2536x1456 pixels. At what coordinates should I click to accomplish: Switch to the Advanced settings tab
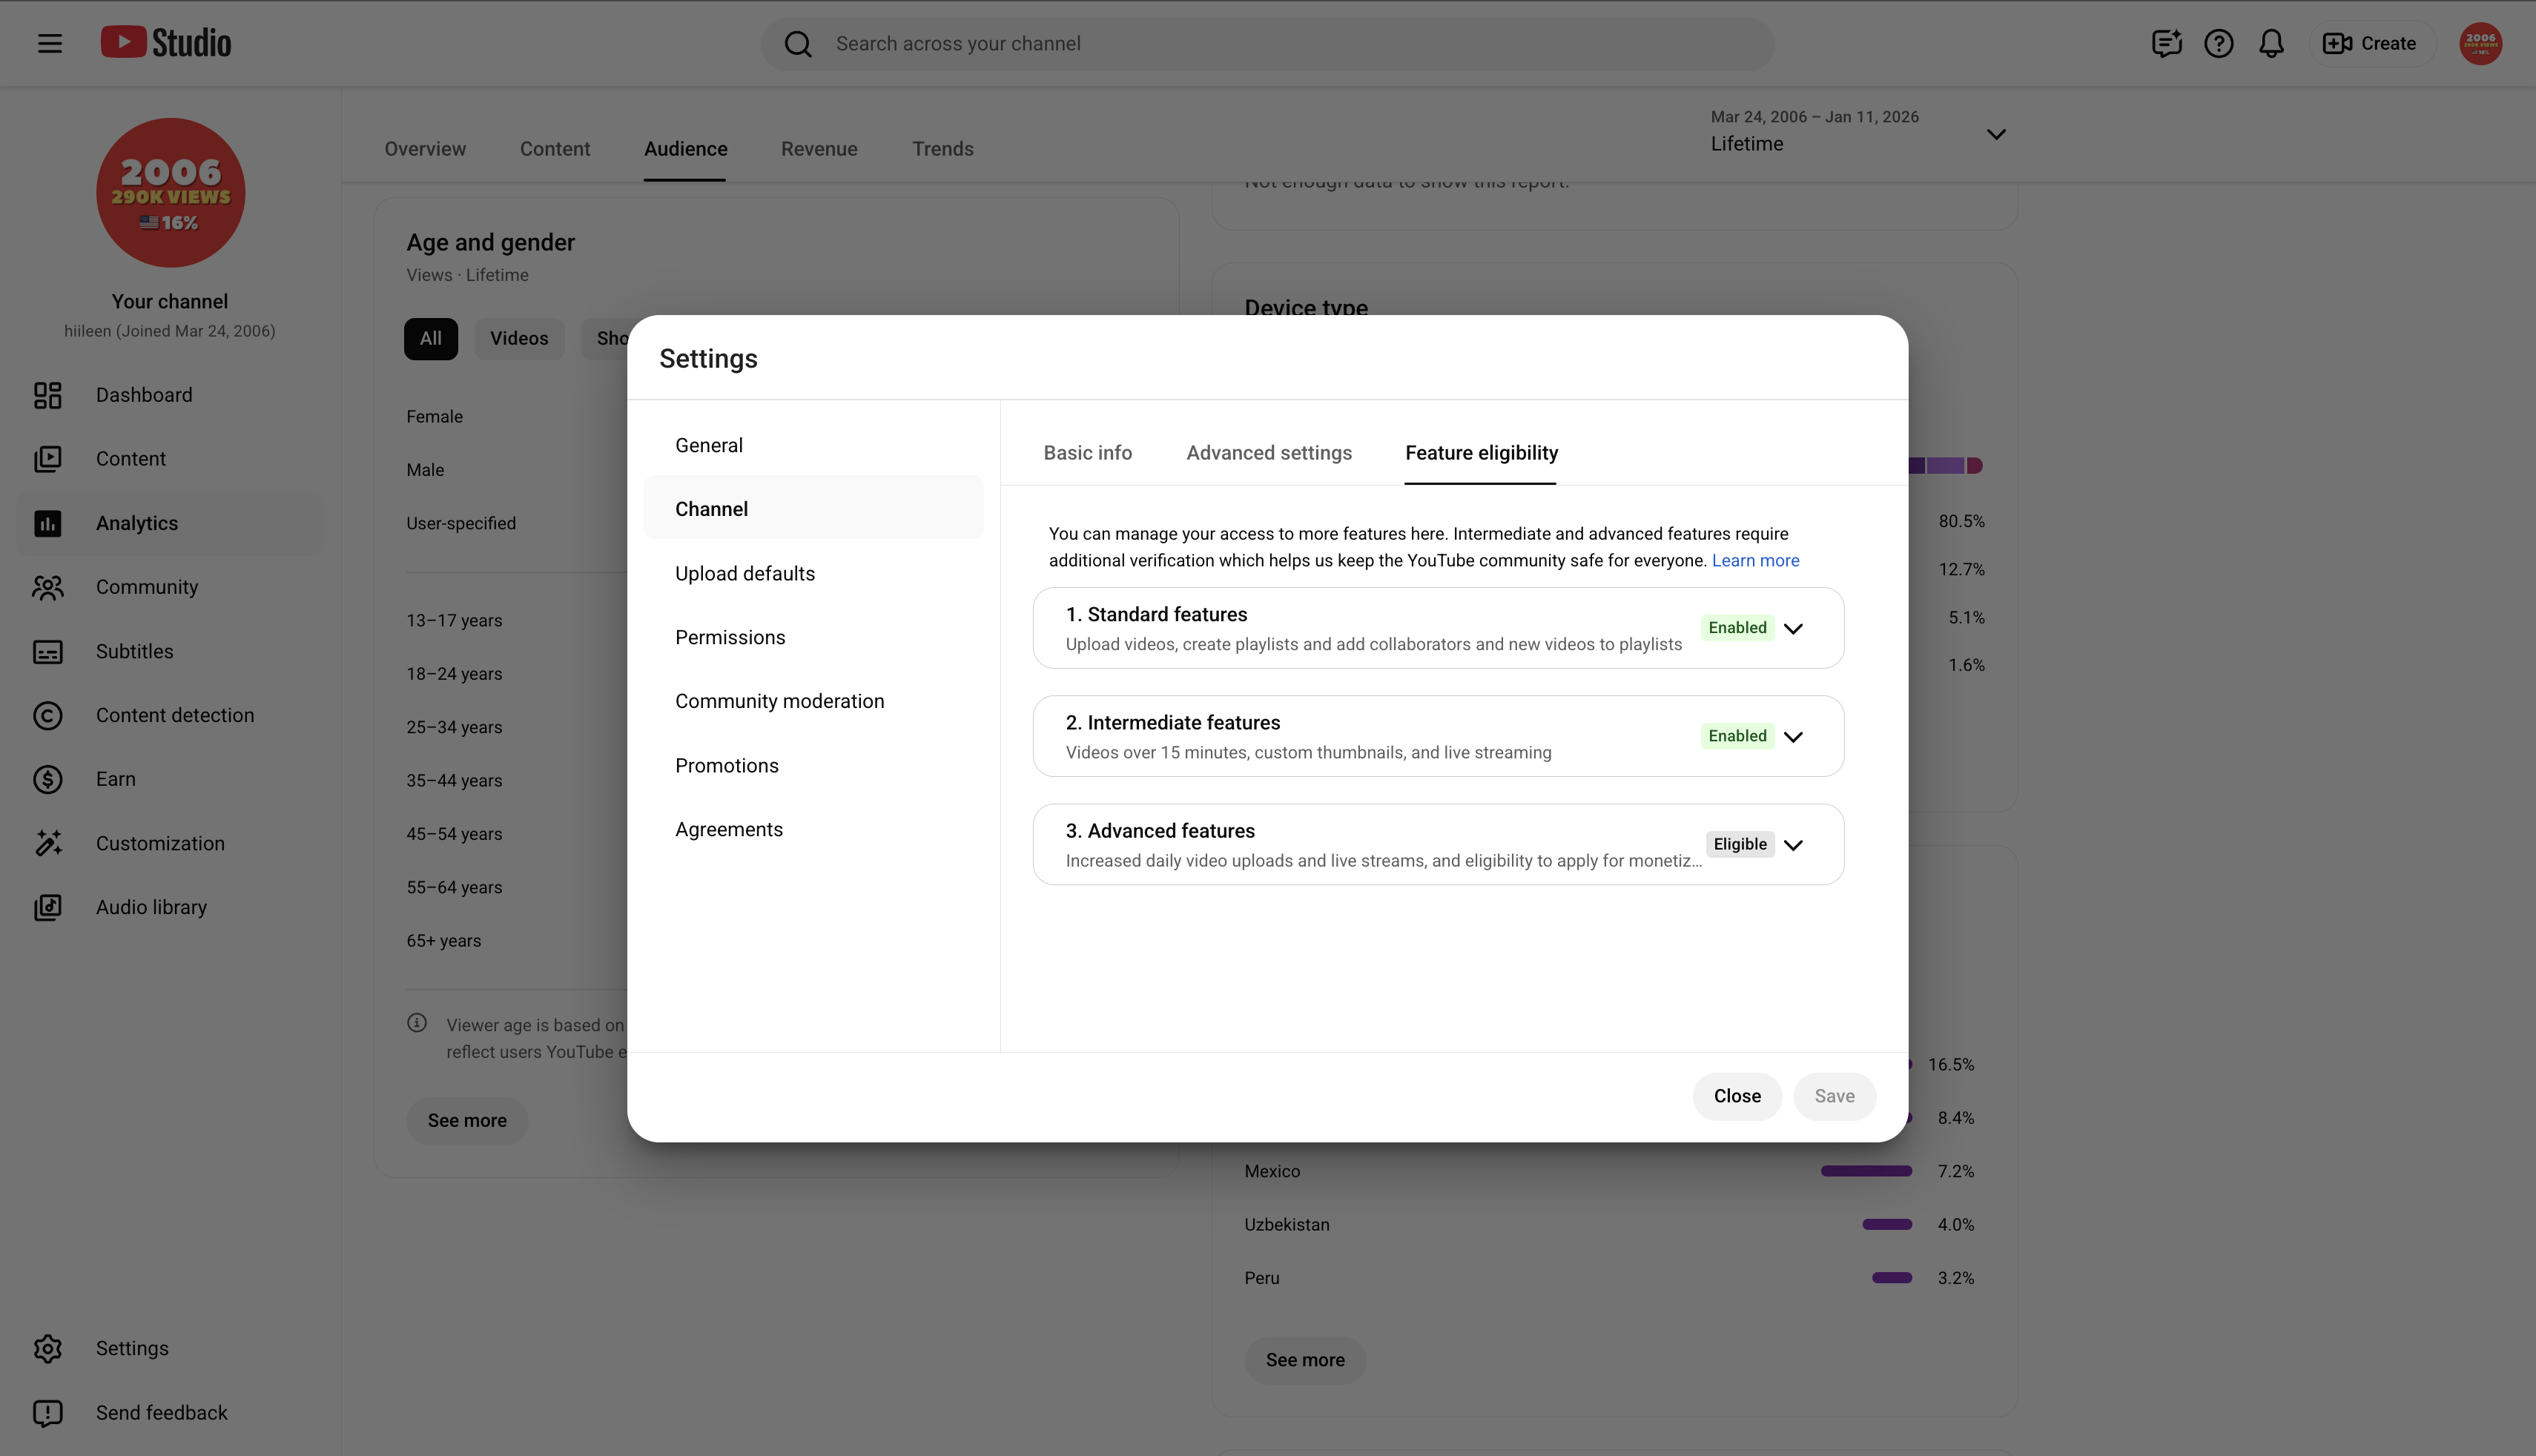[x=1269, y=453]
